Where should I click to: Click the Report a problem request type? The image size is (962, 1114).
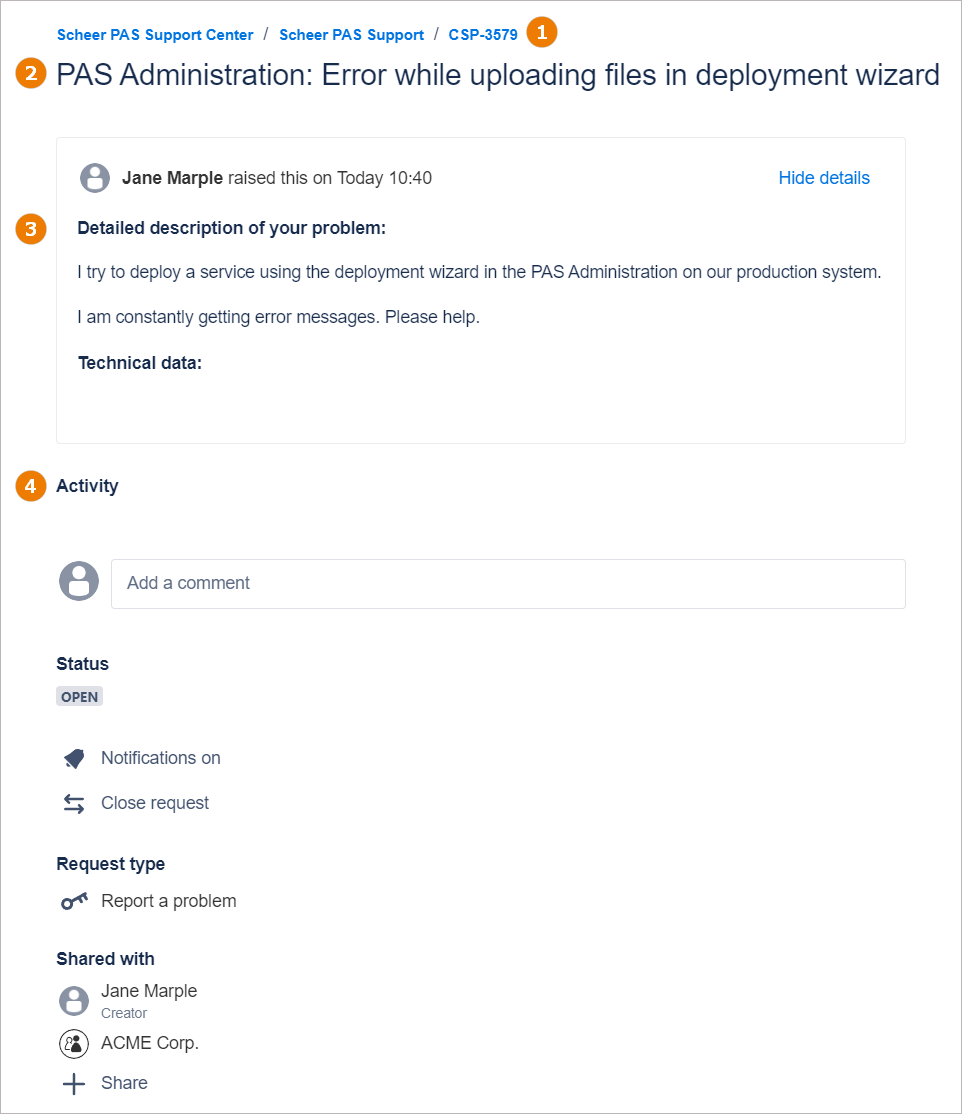click(168, 901)
